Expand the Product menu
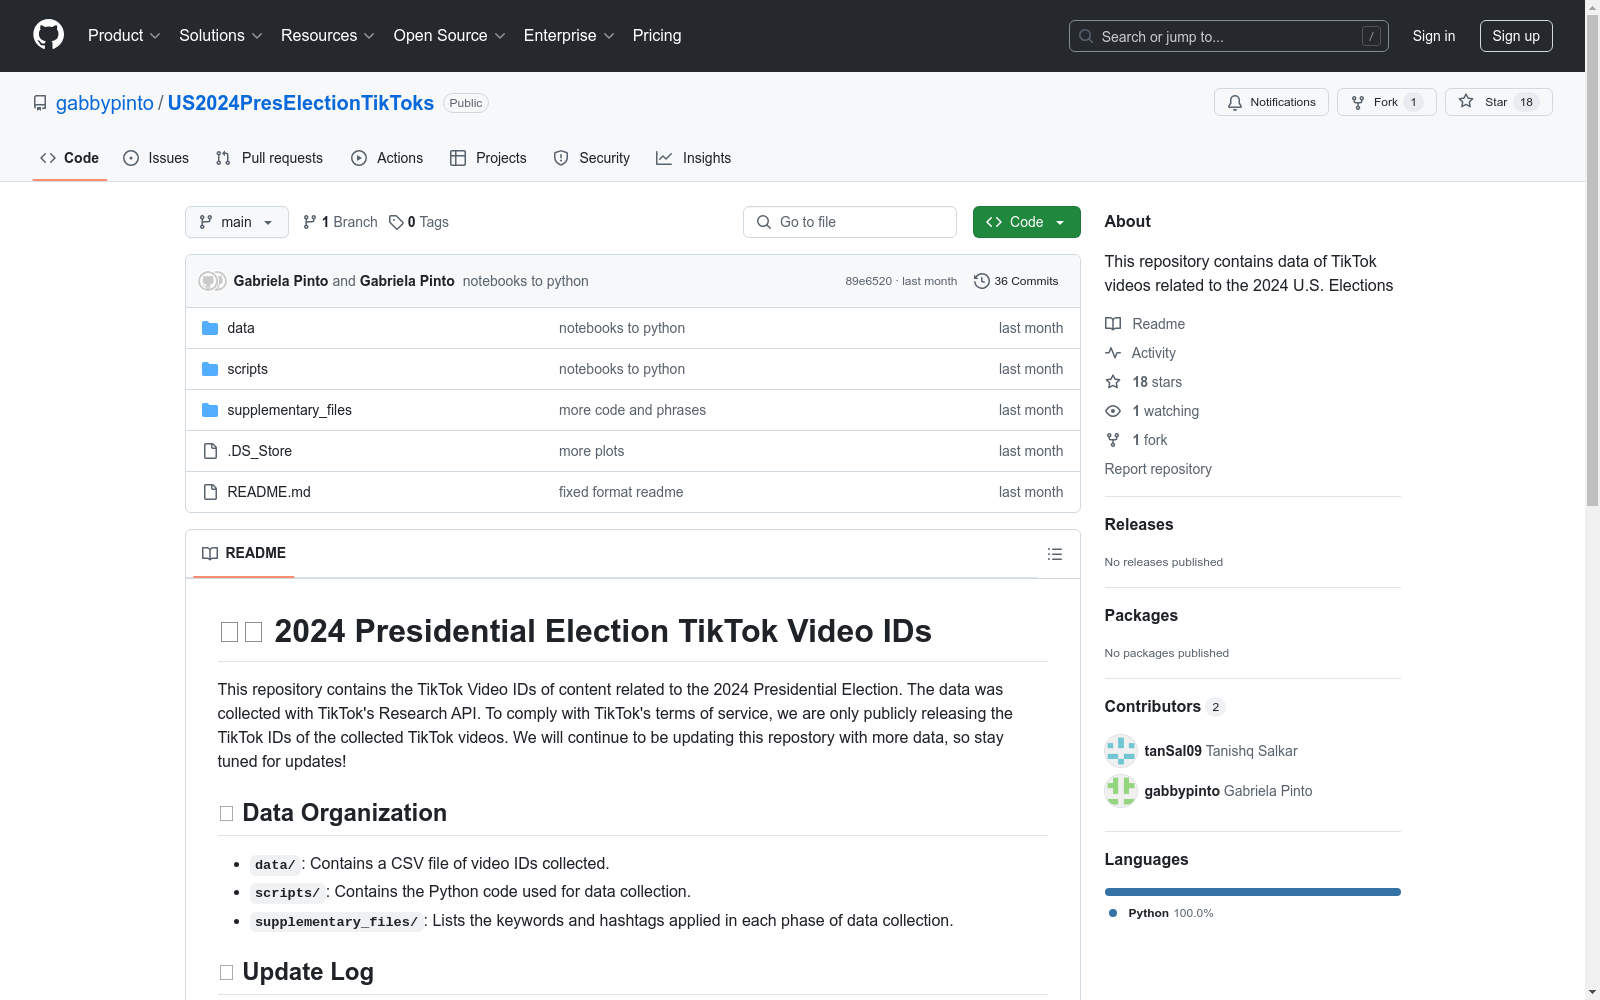Image resolution: width=1600 pixels, height=1000 pixels. [124, 36]
